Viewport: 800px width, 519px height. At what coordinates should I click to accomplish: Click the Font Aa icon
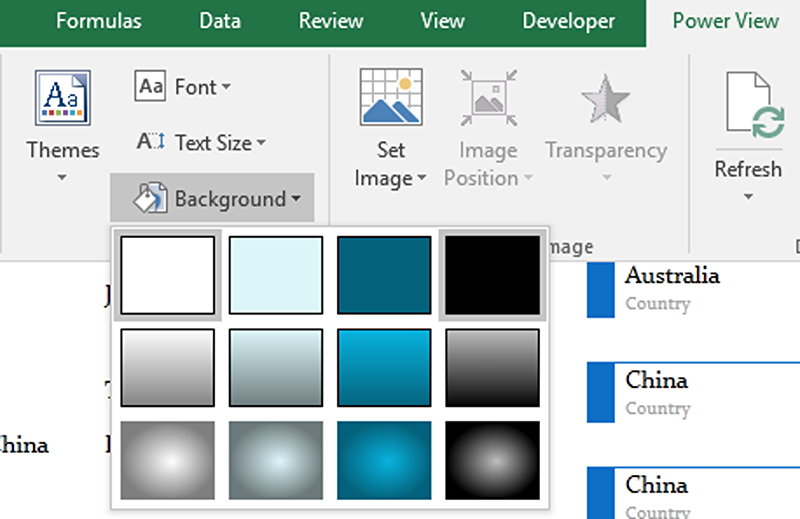150,86
